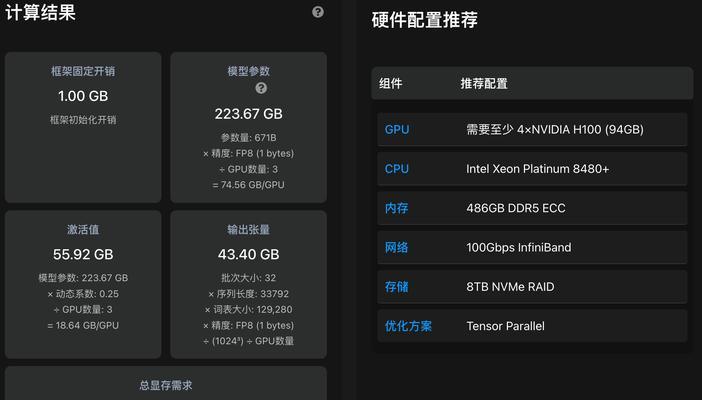The width and height of the screenshot is (702, 400).
Task: Click the 词表大小: 129,280 line
Action: coord(248,310)
